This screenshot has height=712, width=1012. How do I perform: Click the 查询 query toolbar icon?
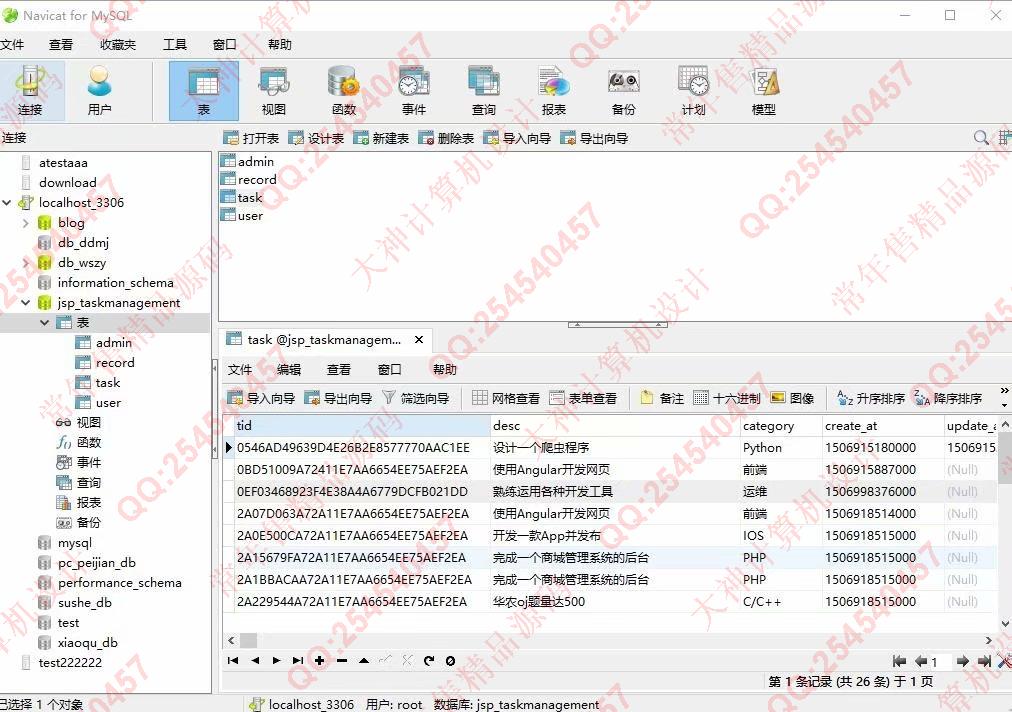coord(483,90)
